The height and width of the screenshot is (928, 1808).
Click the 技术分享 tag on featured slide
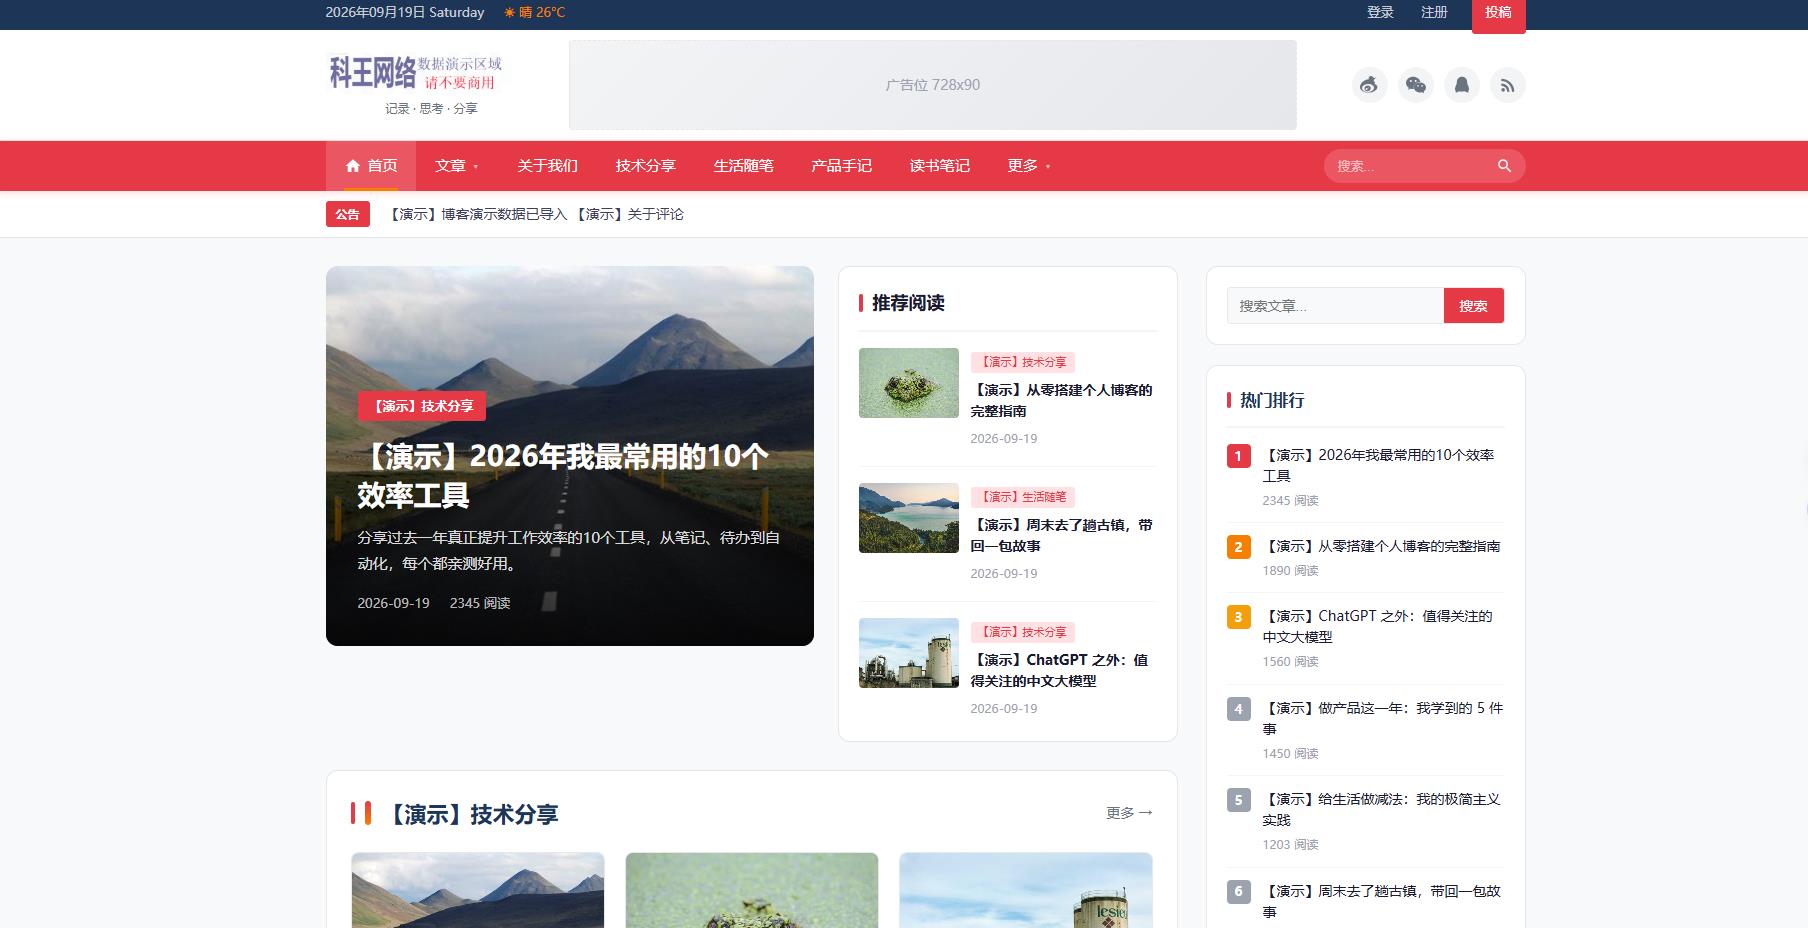[422, 406]
